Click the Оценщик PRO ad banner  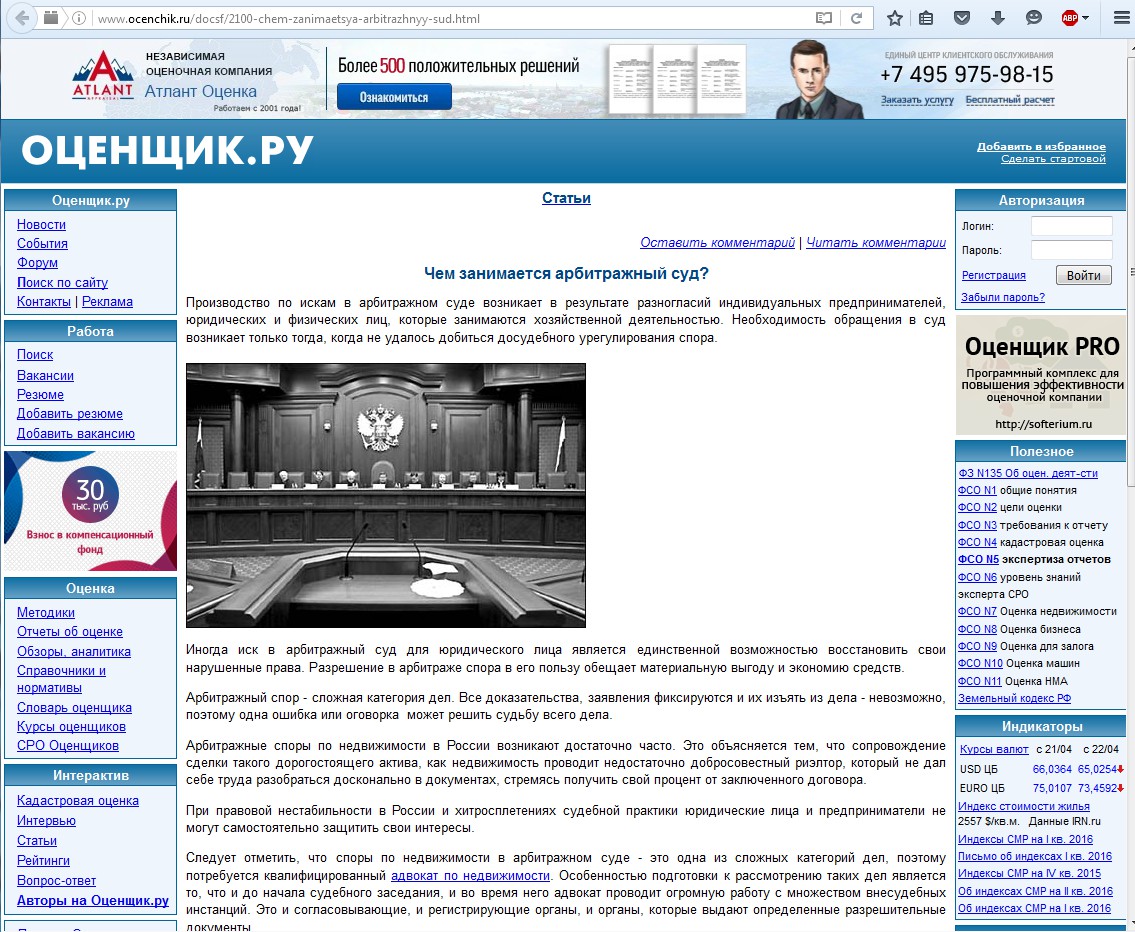tap(1041, 375)
